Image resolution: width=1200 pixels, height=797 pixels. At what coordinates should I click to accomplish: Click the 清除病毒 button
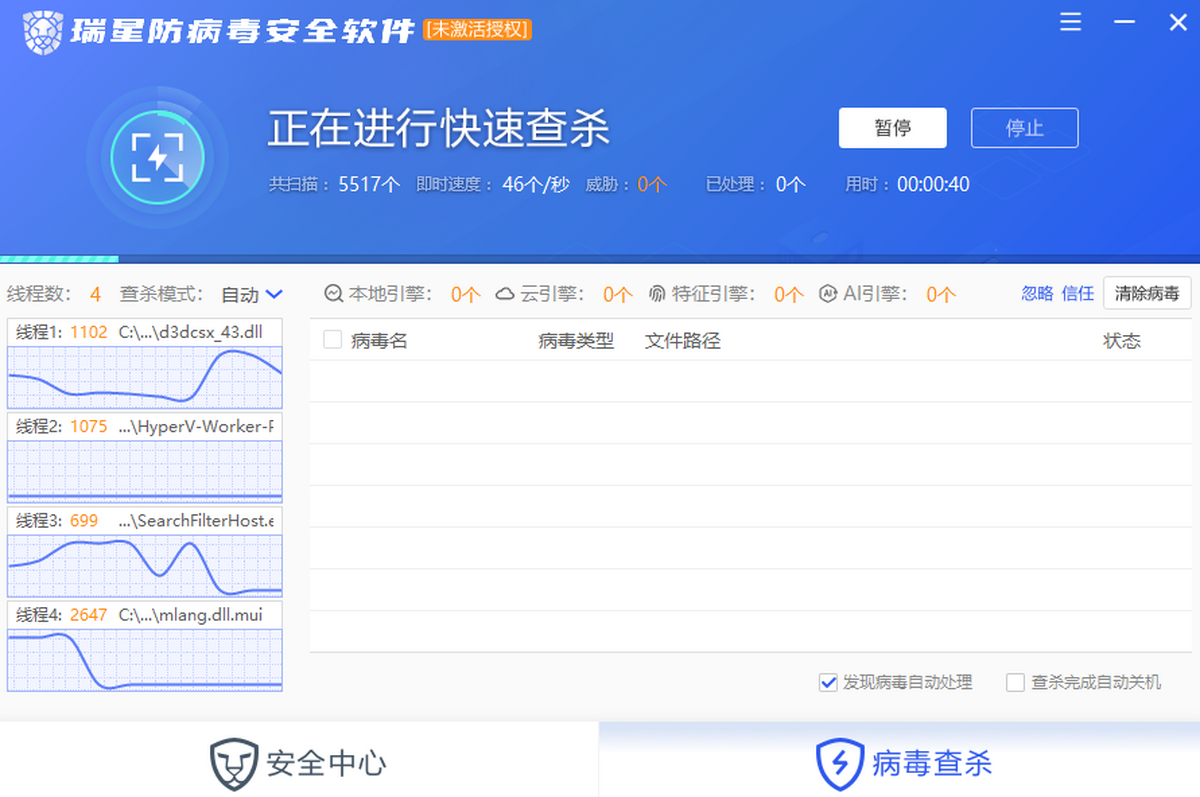1147,293
